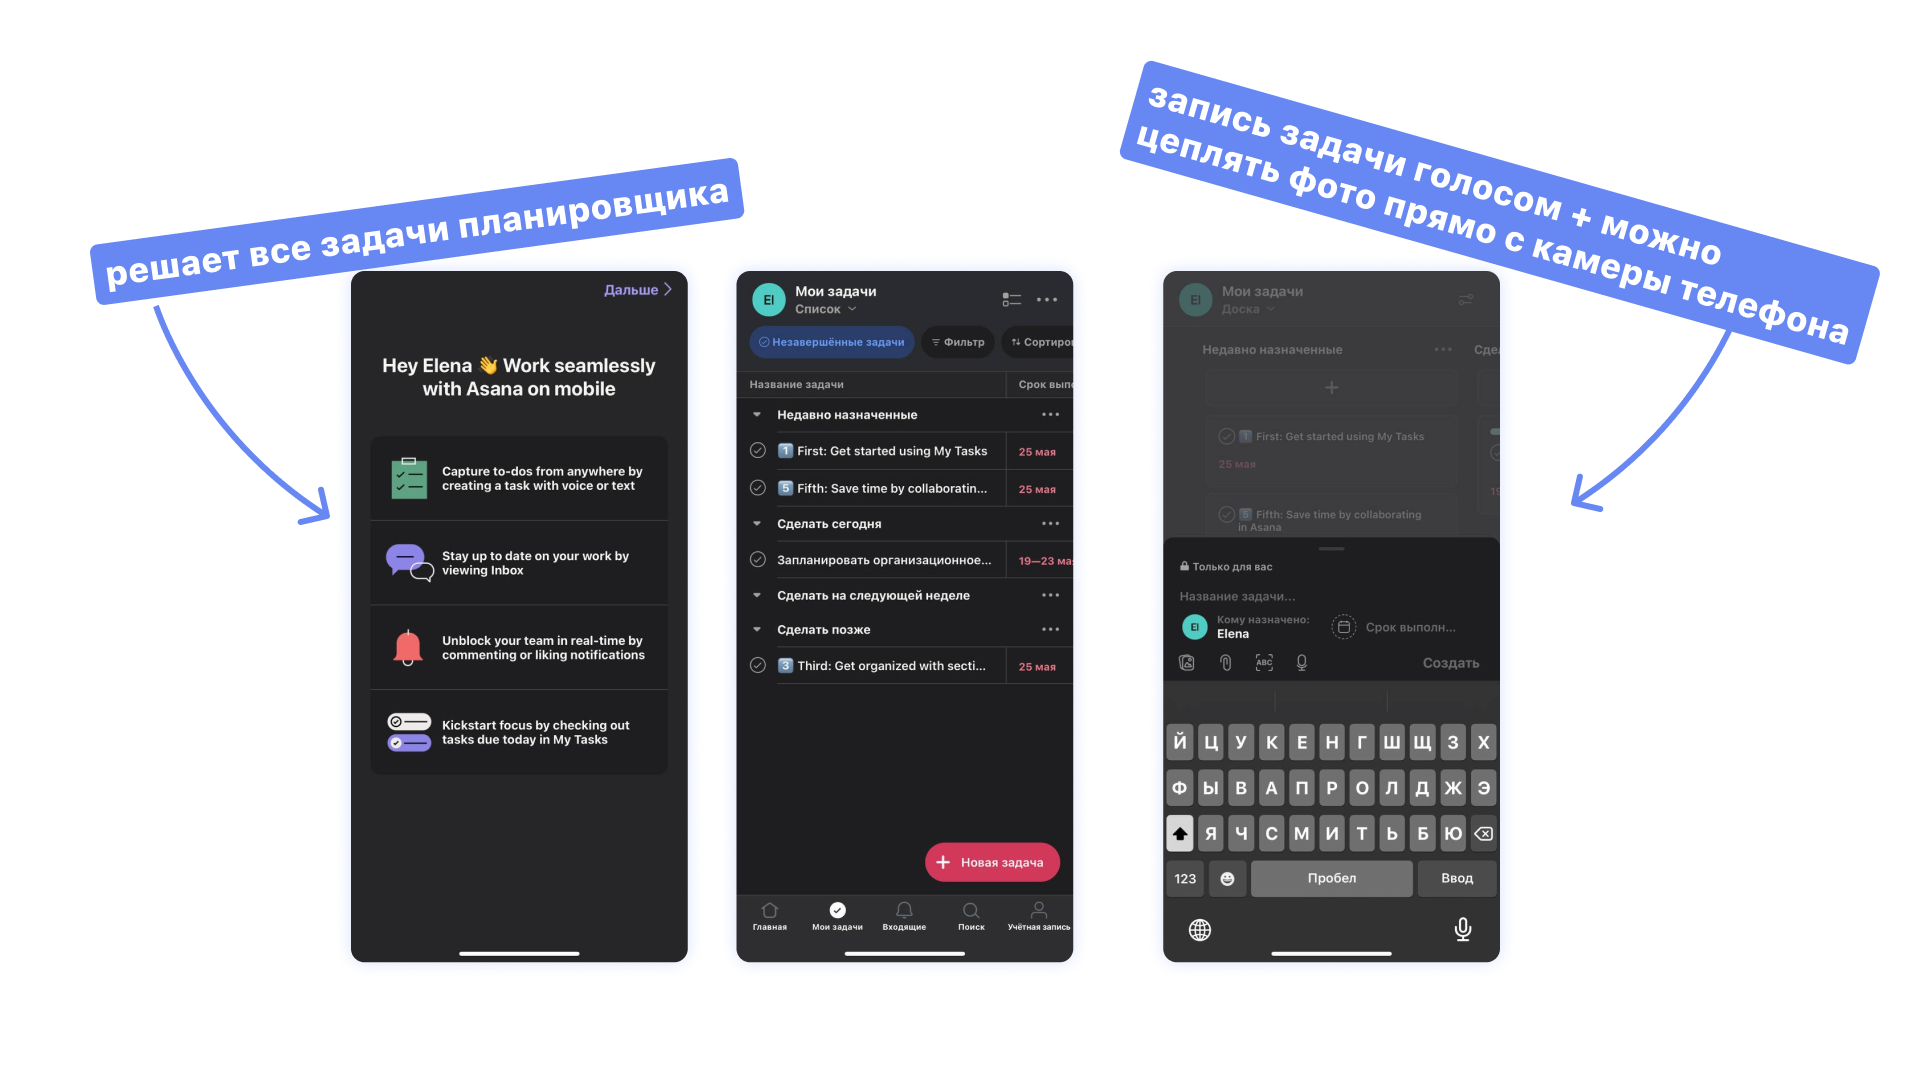The image size is (1920, 1080).
Task: Tap the microphone icon to record task
Action: tap(1302, 665)
